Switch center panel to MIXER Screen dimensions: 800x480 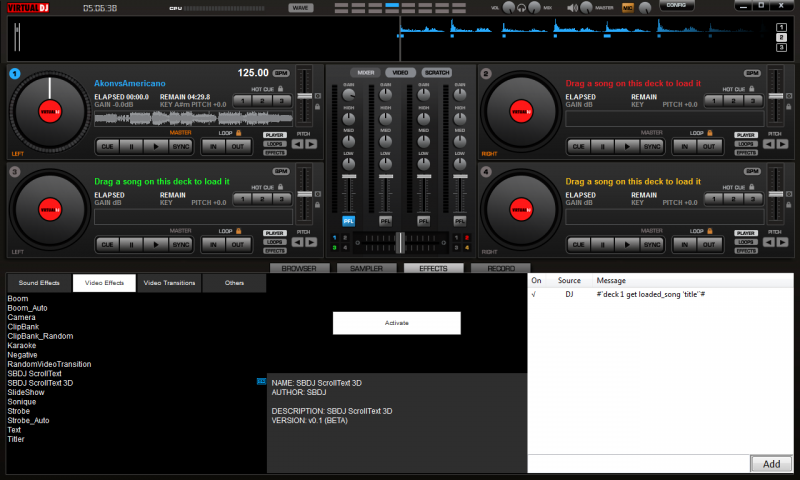coord(365,72)
